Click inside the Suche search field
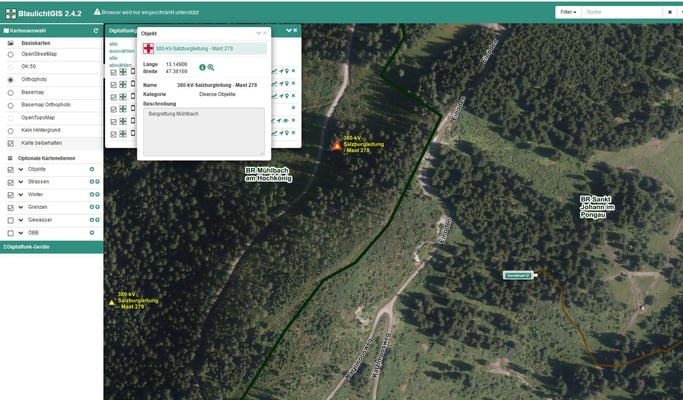This screenshot has width=683, height=400. click(623, 12)
